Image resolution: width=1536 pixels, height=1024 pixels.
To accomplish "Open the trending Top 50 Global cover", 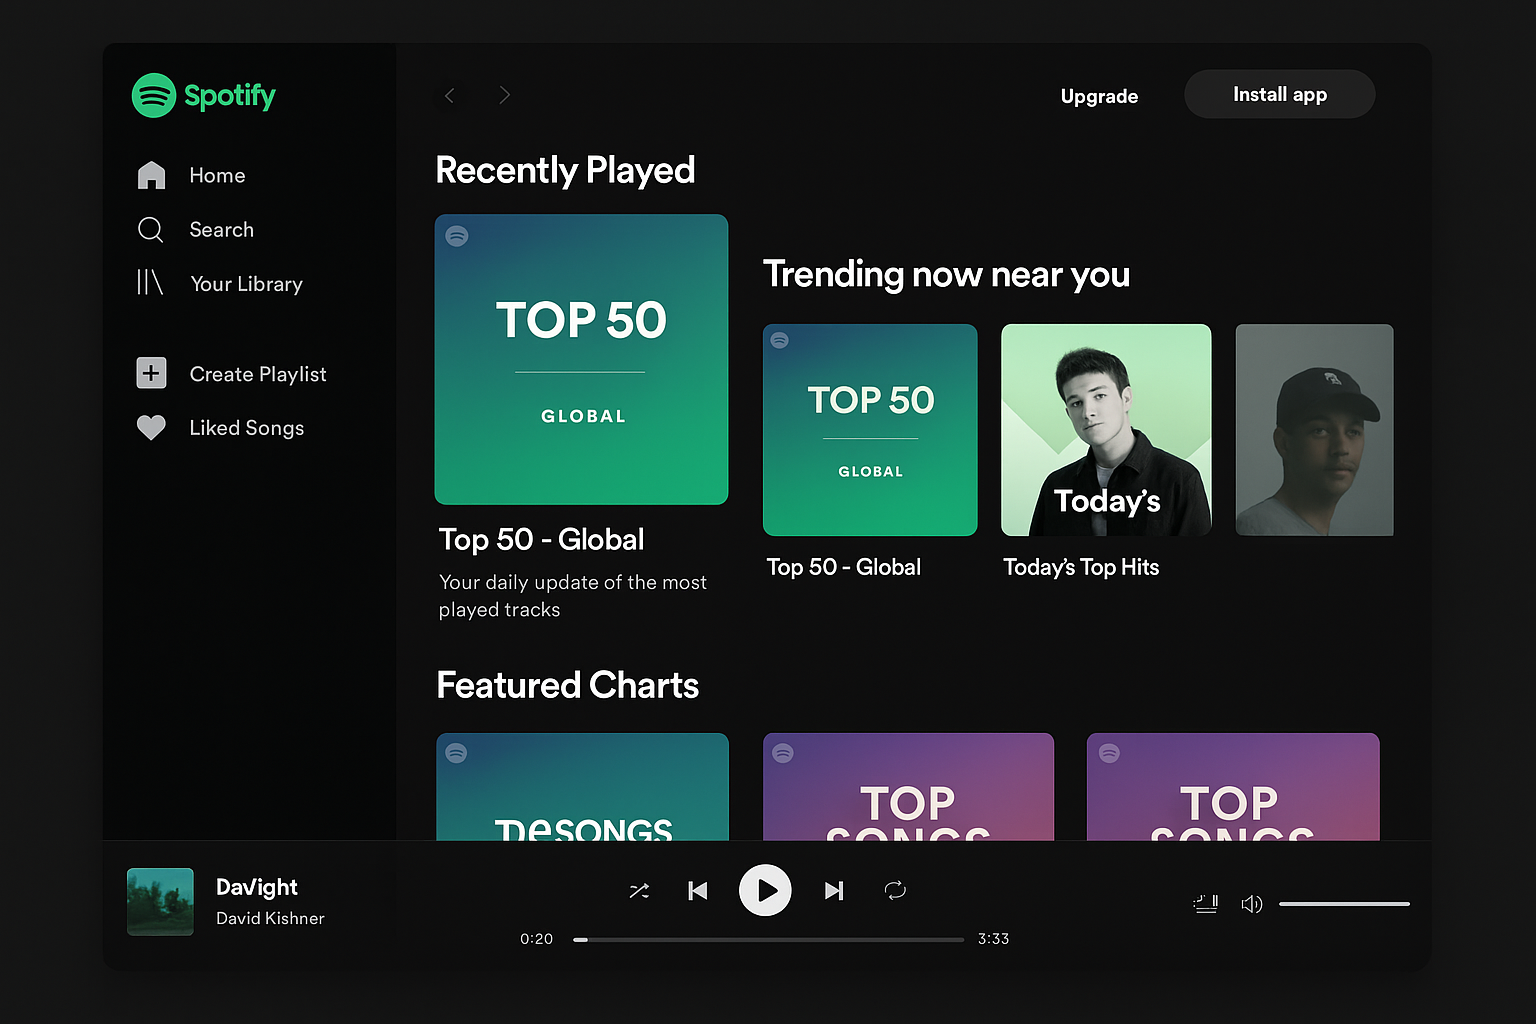I will (x=870, y=430).
